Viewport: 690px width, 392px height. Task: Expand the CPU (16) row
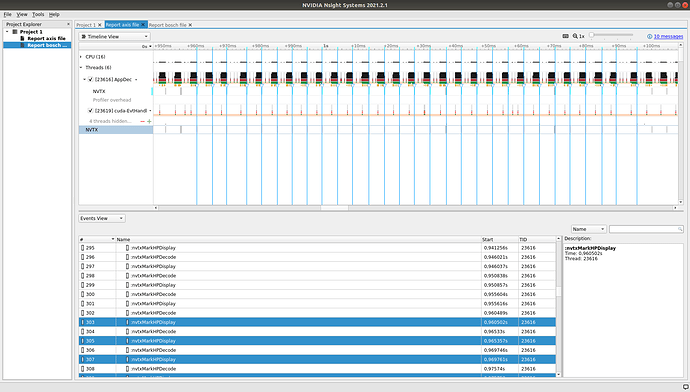click(x=81, y=57)
